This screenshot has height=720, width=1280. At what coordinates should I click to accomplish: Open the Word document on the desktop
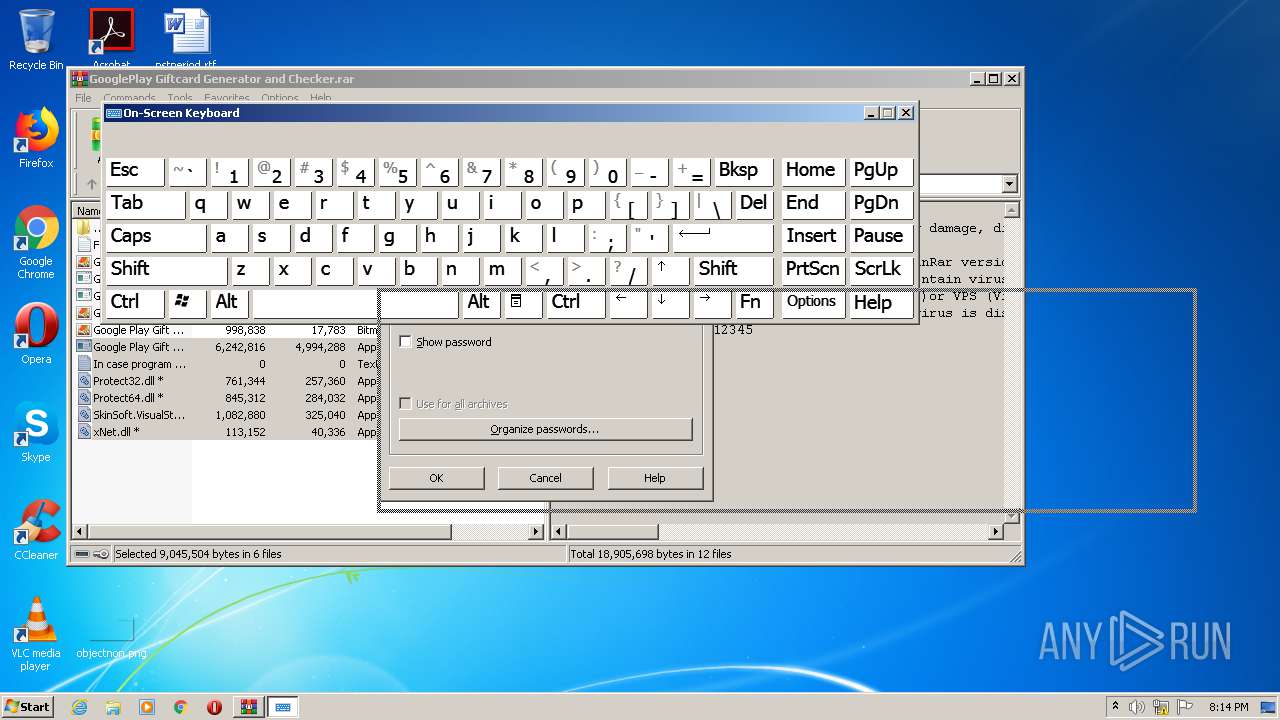[x=186, y=37]
